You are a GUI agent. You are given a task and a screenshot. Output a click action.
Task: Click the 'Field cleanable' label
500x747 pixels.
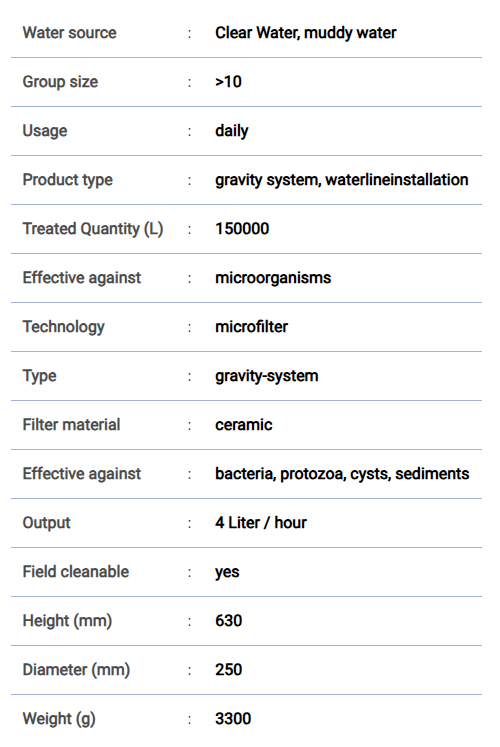76,572
